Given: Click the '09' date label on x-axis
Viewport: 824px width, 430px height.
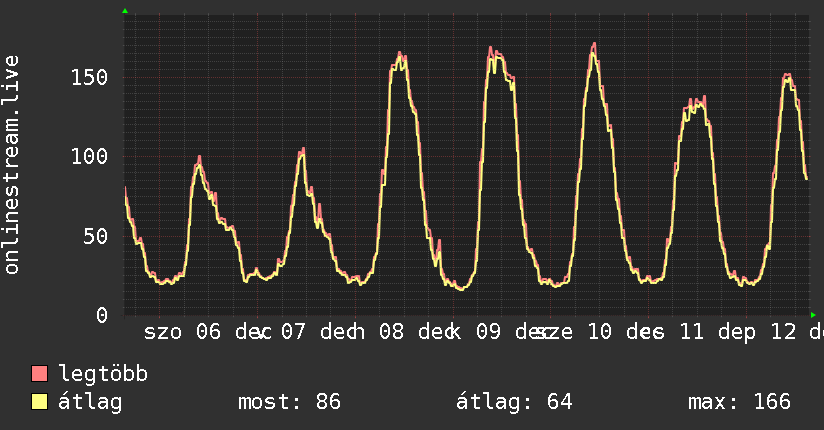Looking at the screenshot, I should pyautogui.click(x=489, y=332).
